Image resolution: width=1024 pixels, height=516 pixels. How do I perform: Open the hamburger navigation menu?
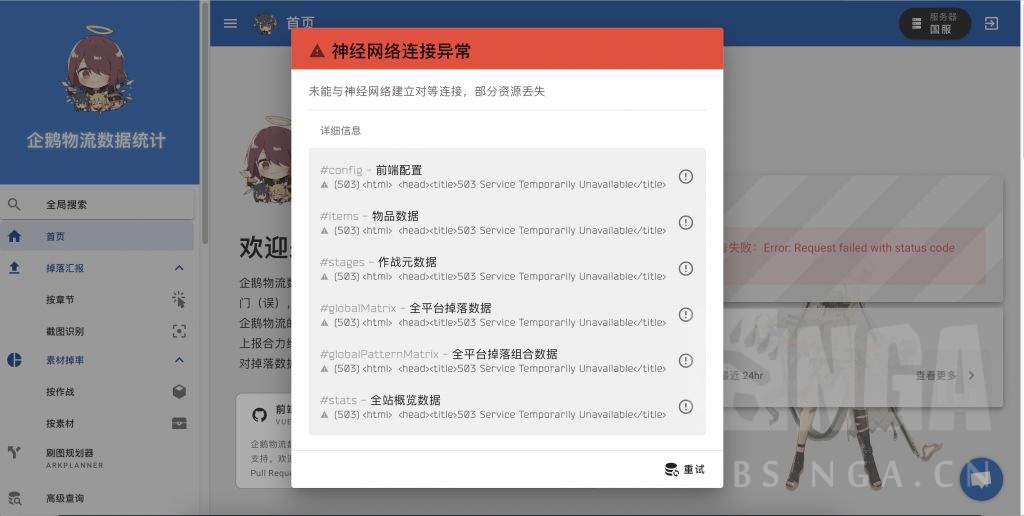click(230, 23)
